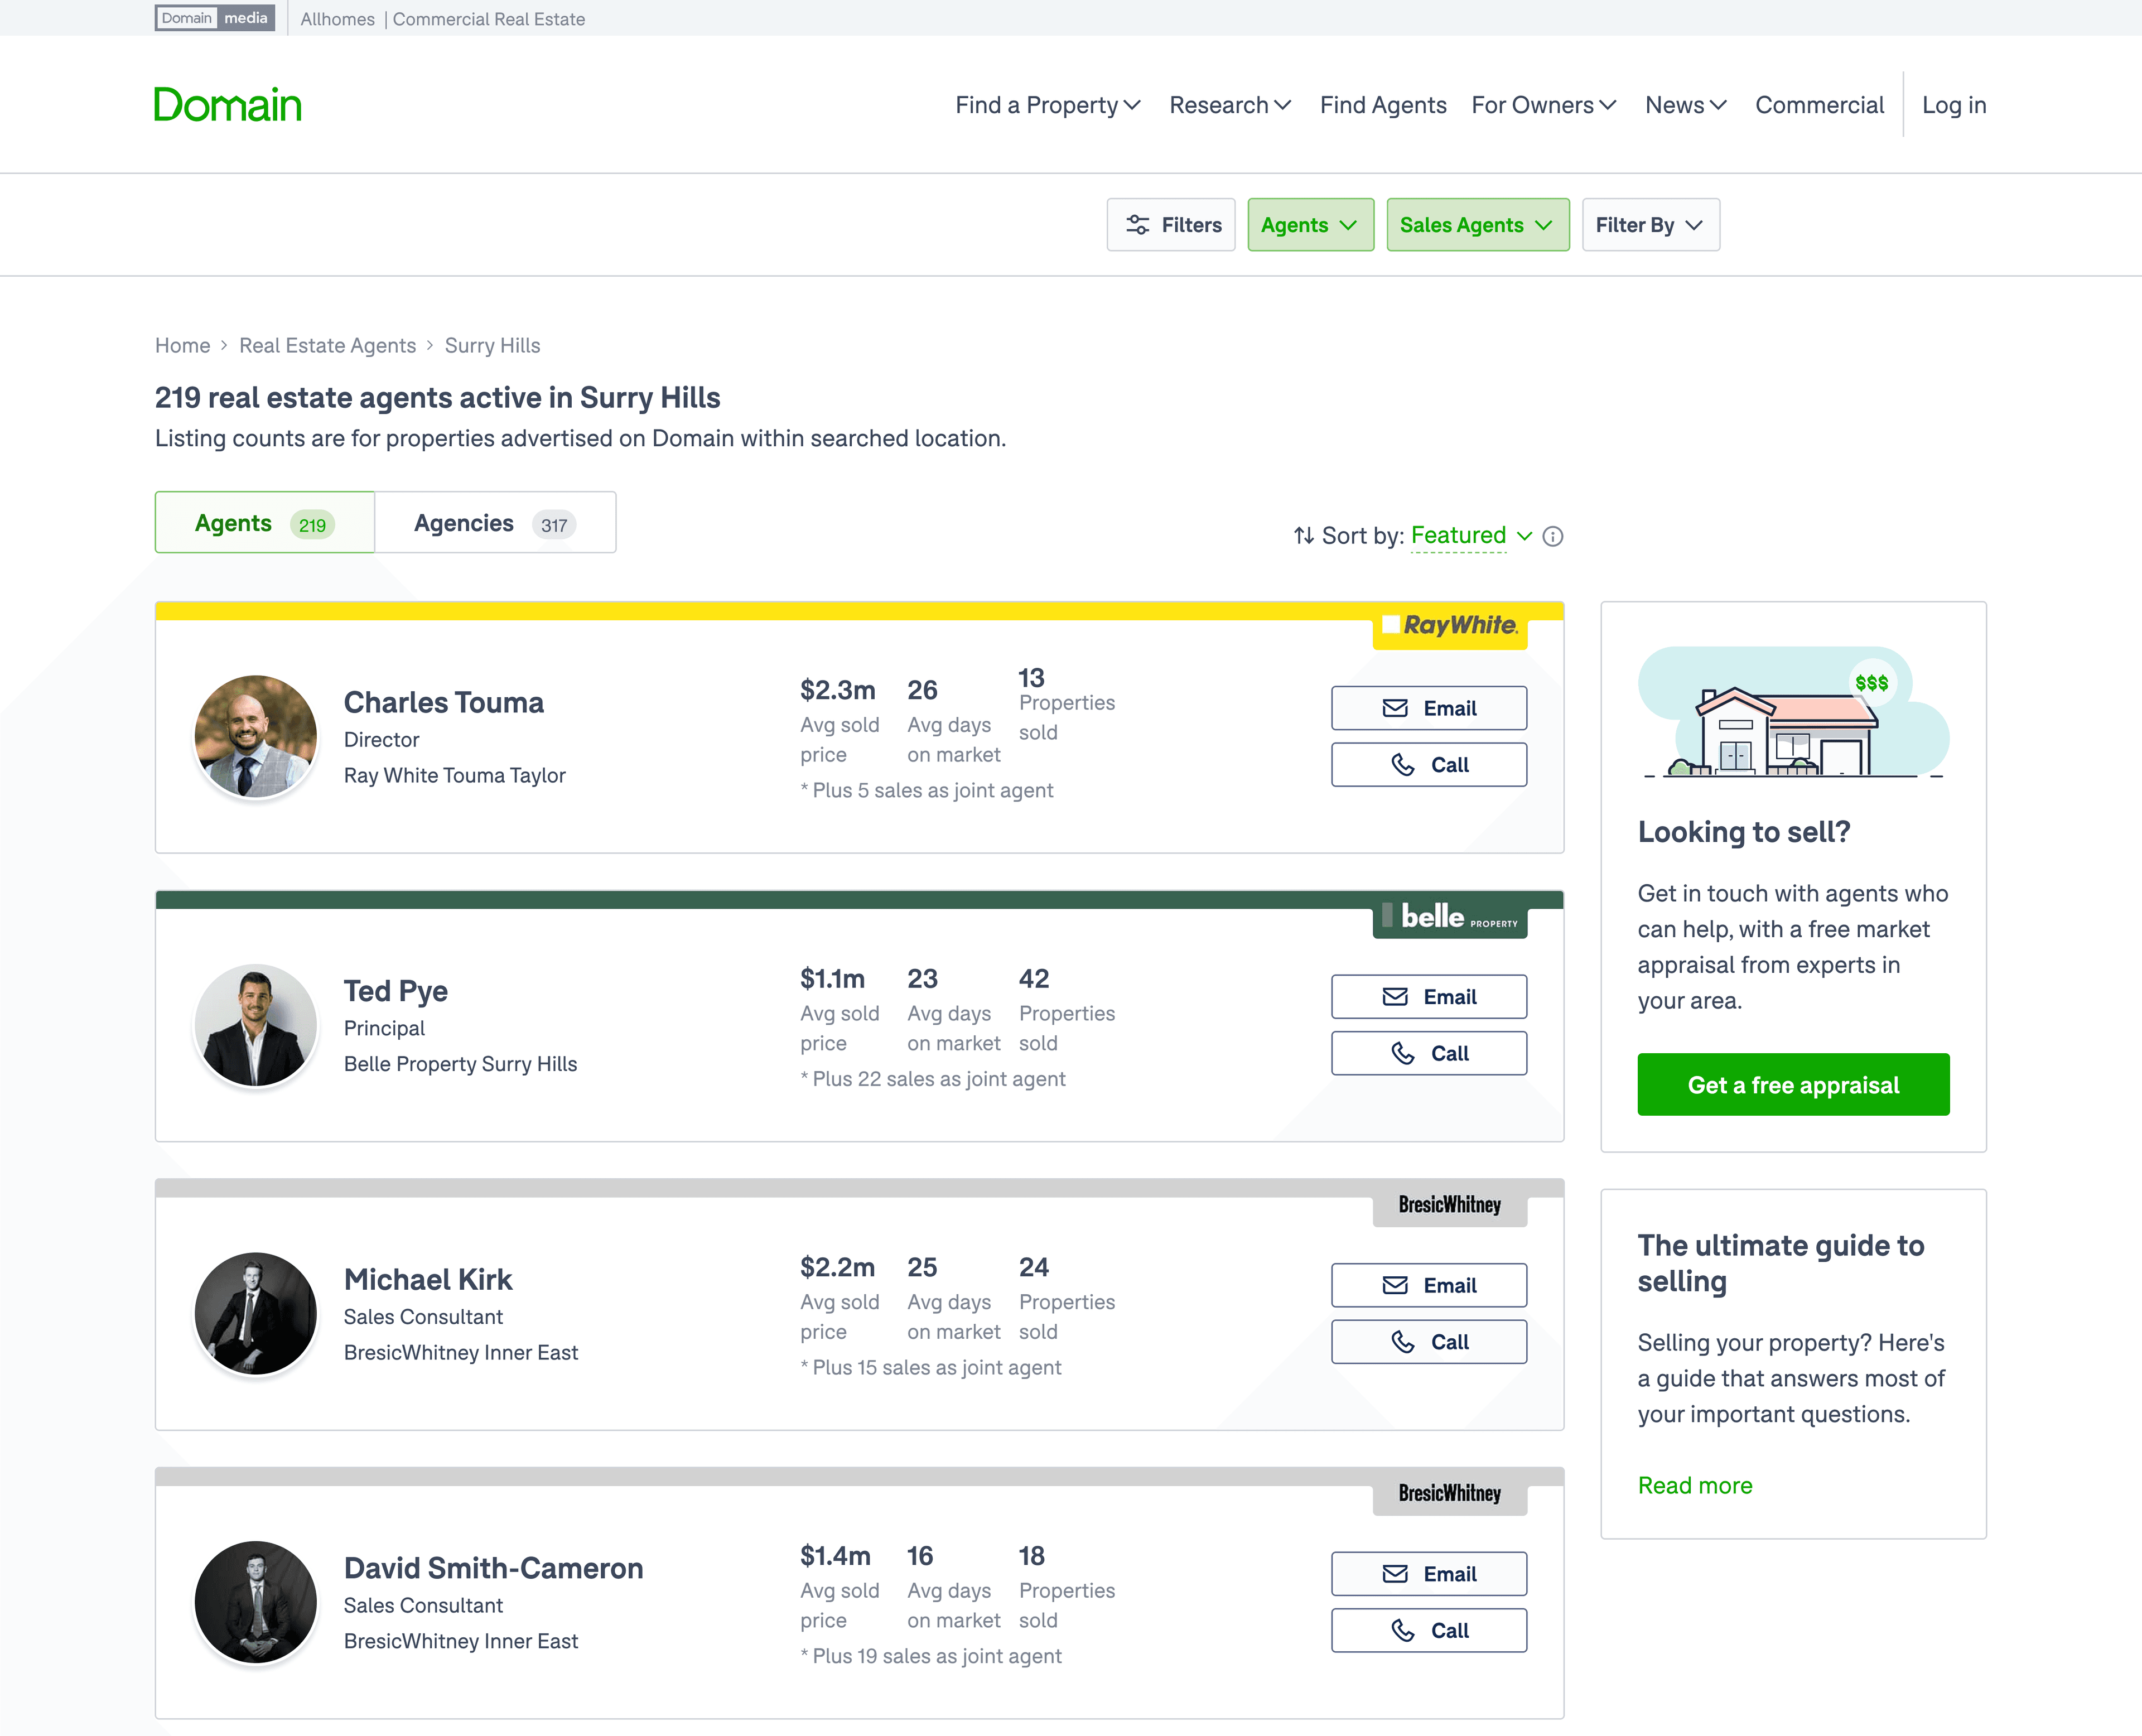2142x1736 pixels.
Task: Open Ted Pye's name link
Action: point(395,991)
